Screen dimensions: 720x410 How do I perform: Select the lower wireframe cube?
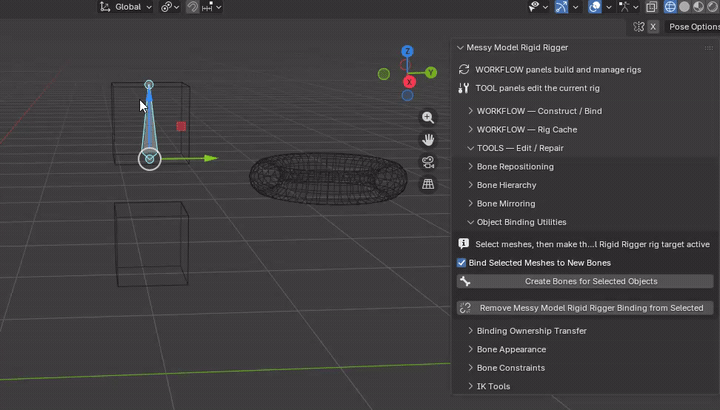(152, 244)
